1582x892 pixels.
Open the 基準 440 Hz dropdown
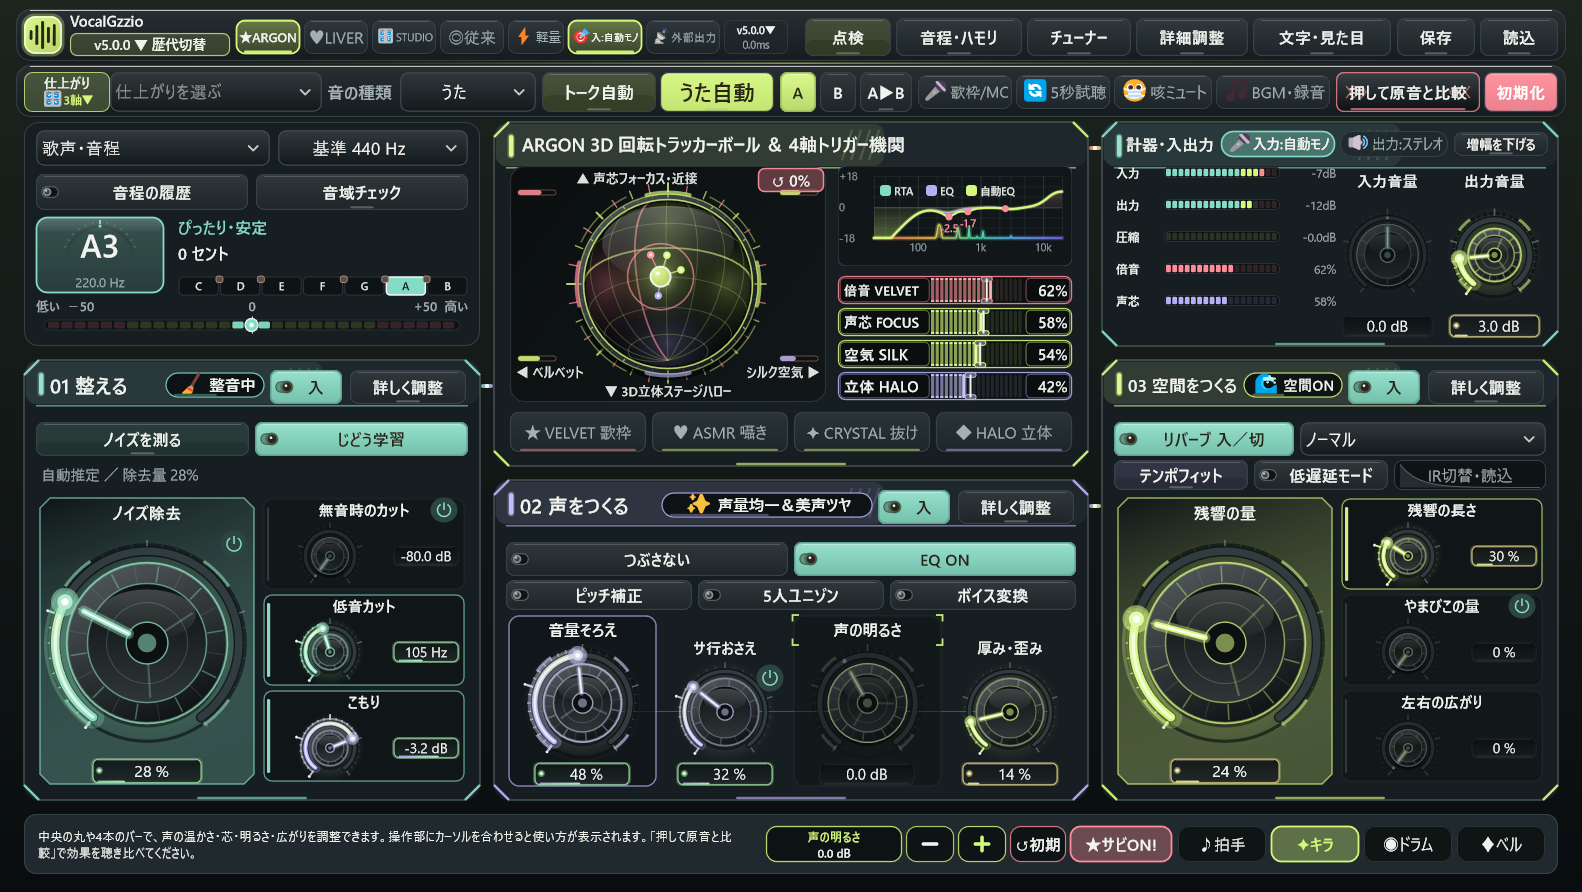[x=372, y=148]
